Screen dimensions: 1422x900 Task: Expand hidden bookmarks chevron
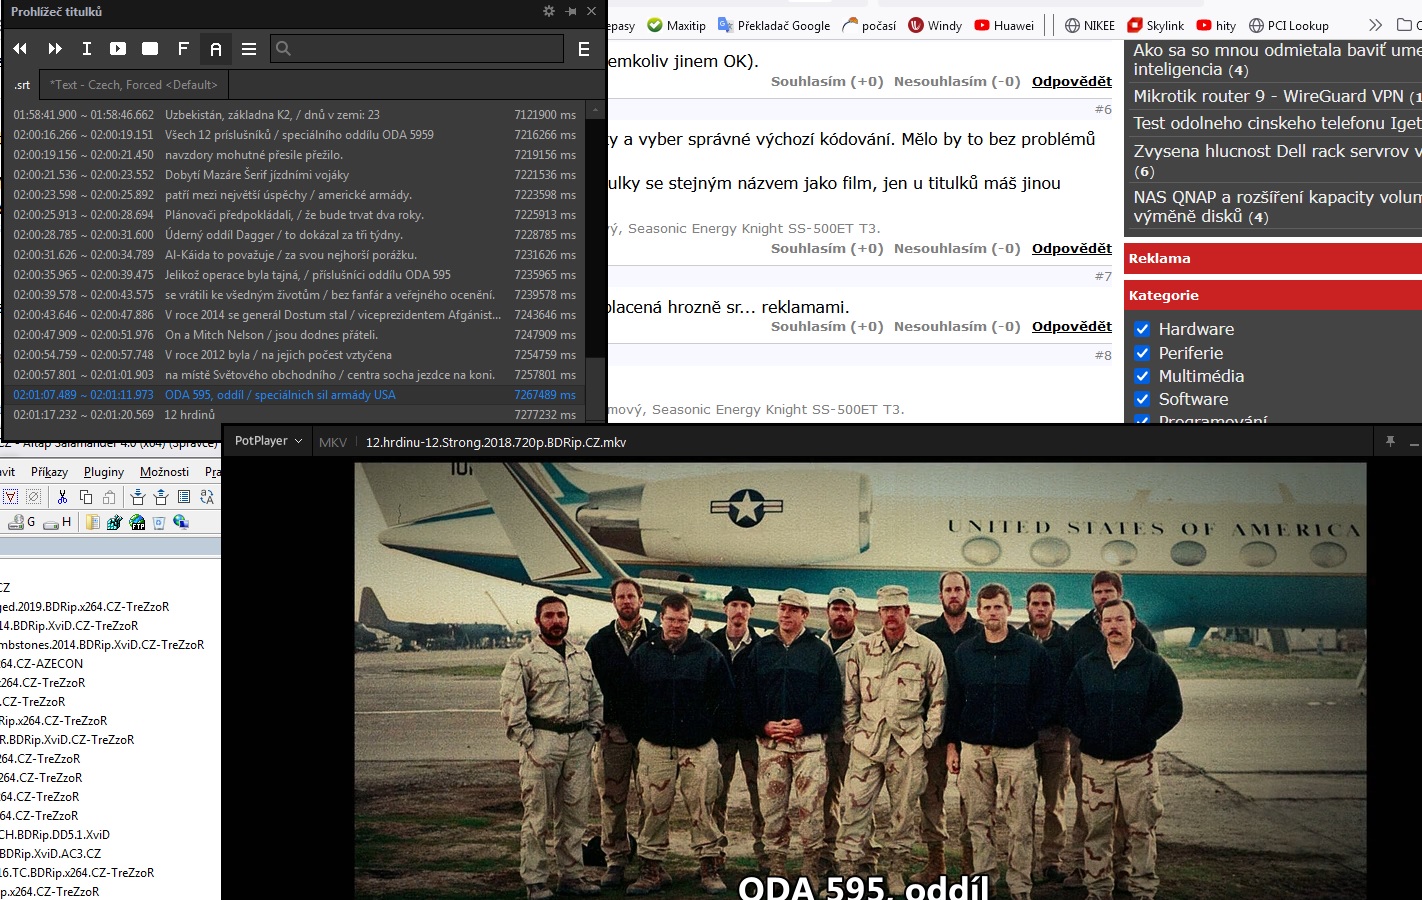[1375, 25]
